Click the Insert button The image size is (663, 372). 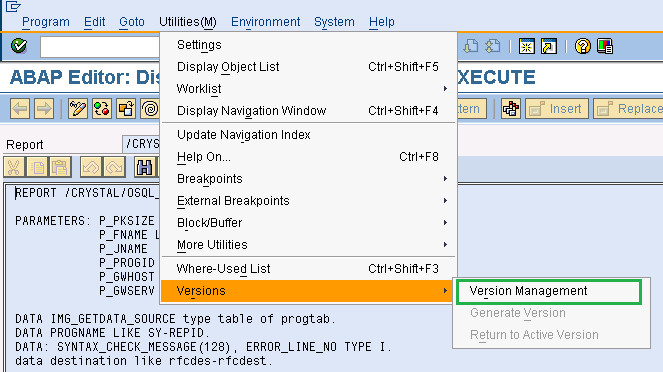click(x=557, y=109)
